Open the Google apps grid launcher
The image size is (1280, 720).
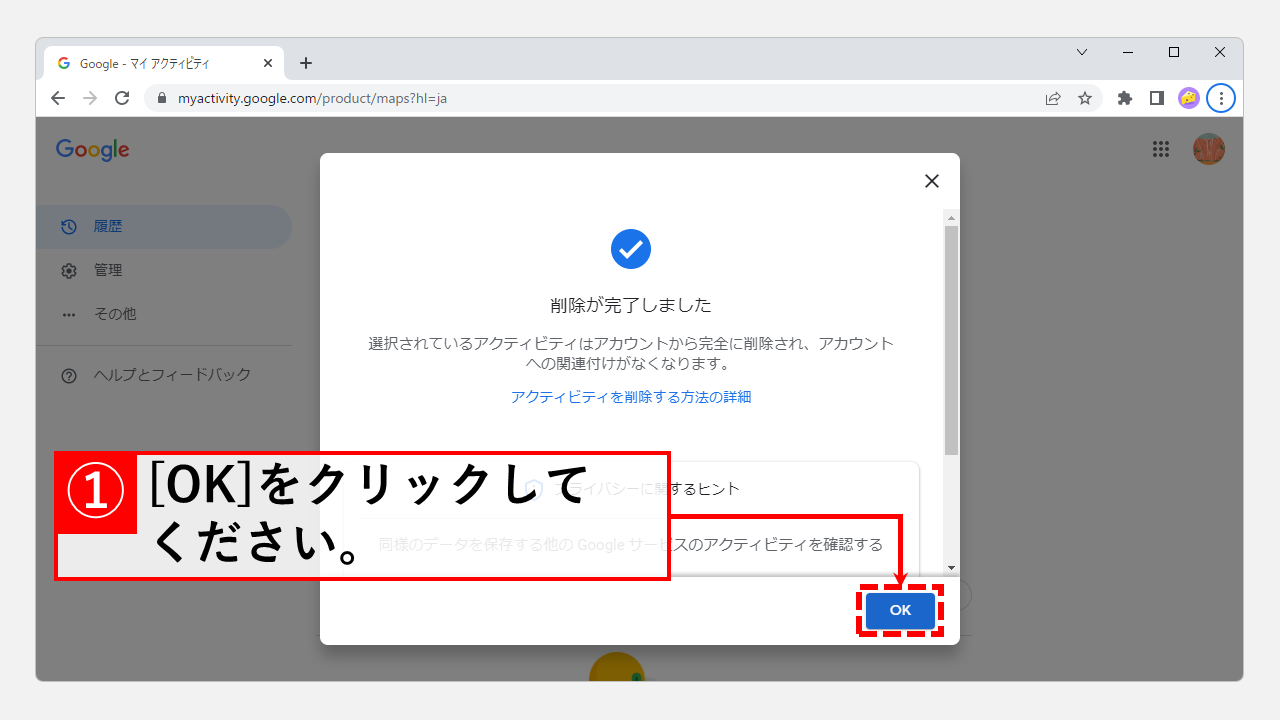[x=1161, y=148]
